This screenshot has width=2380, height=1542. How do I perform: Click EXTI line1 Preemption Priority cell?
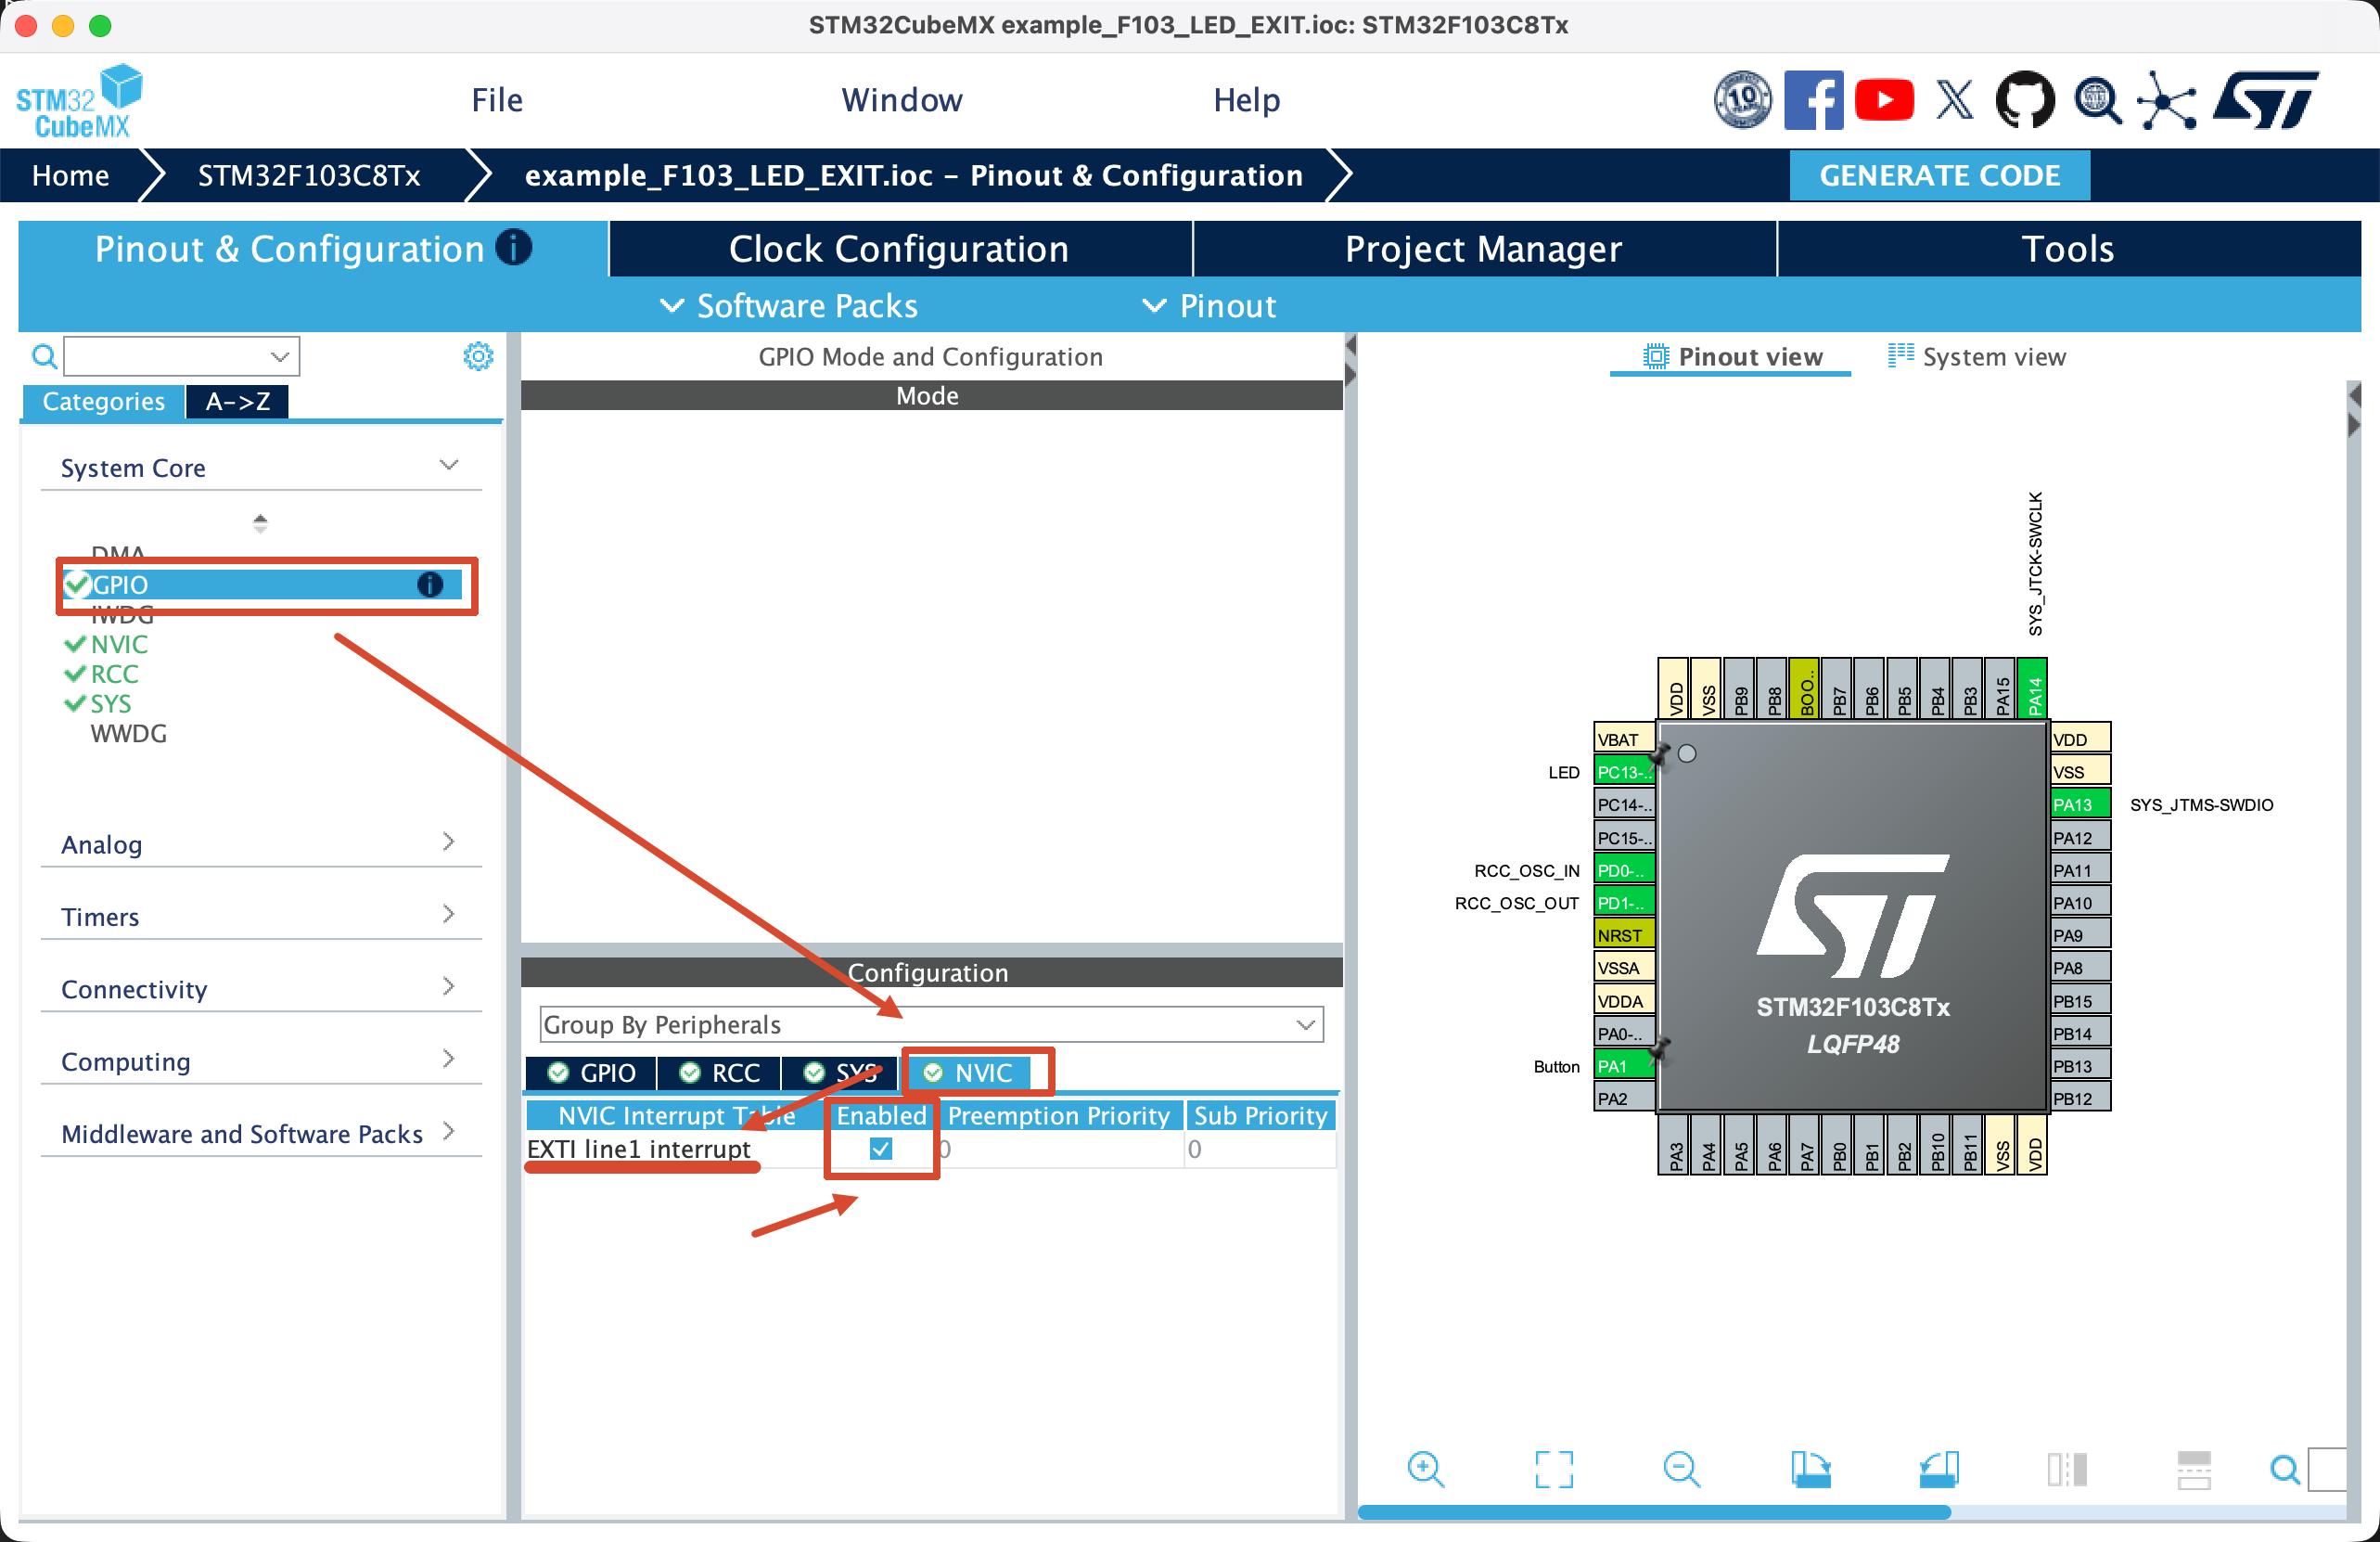(1060, 1149)
